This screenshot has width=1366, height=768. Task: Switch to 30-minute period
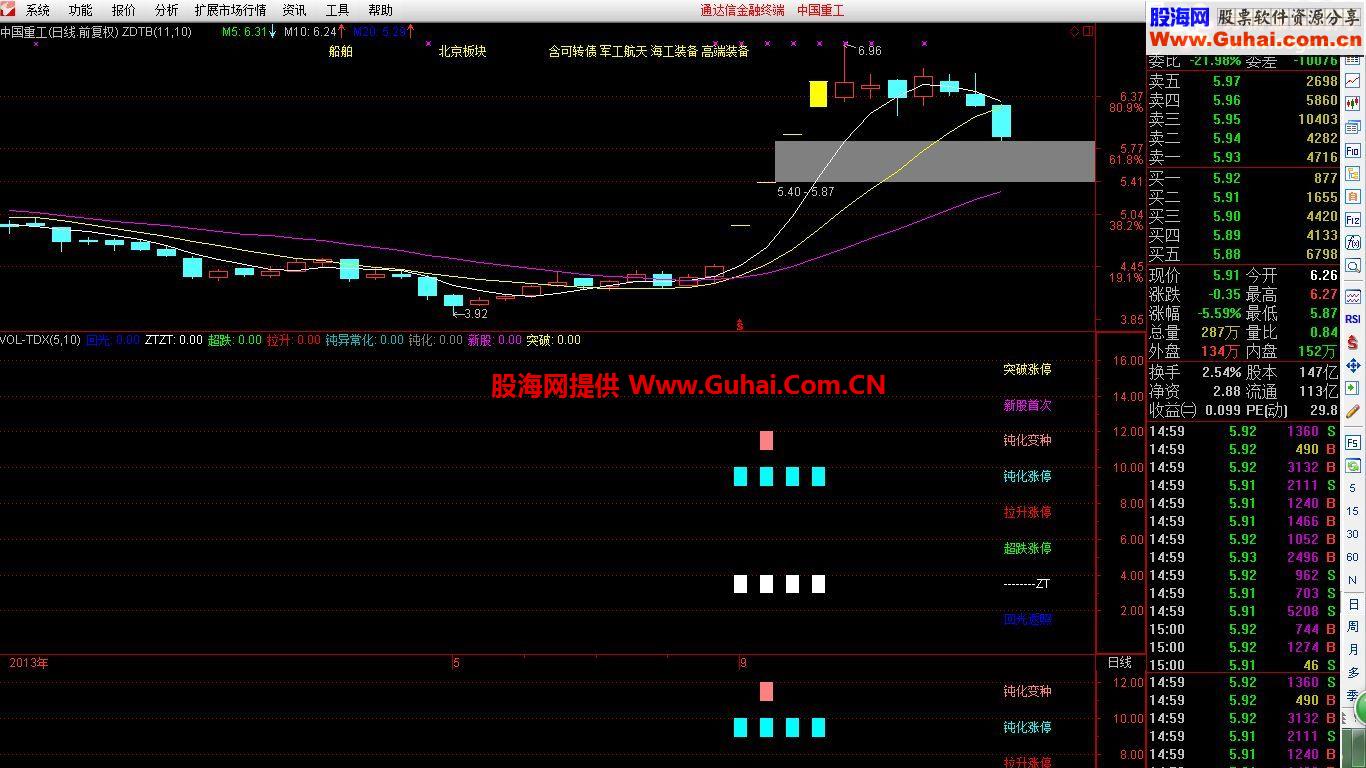(x=1353, y=535)
